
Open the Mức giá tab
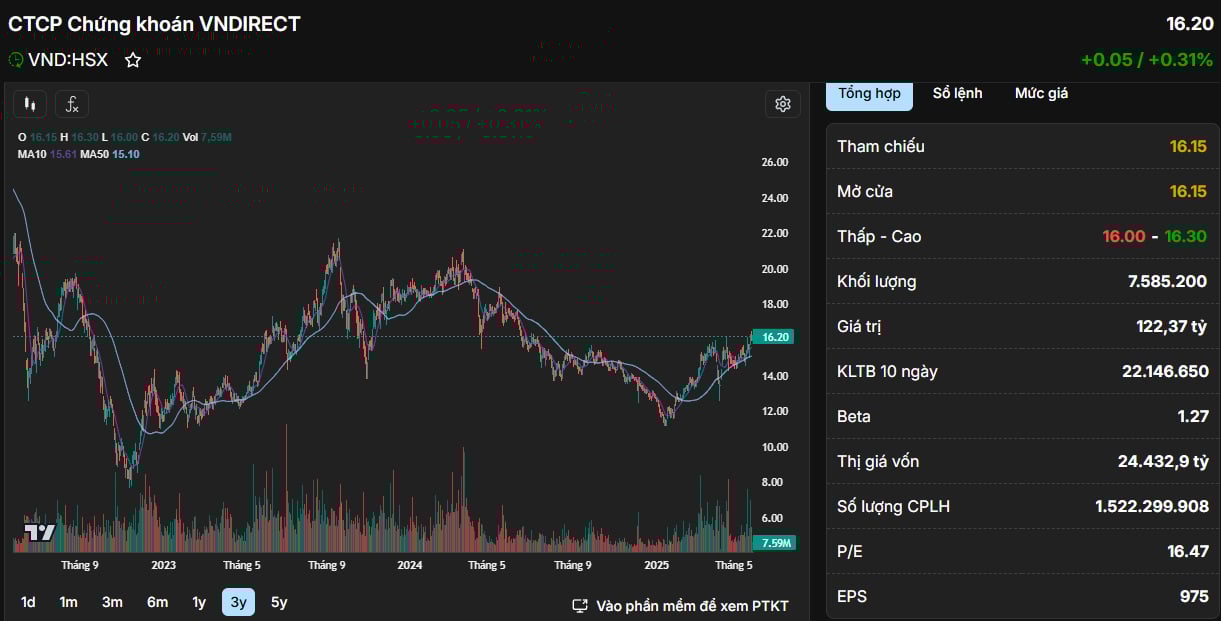(1042, 93)
